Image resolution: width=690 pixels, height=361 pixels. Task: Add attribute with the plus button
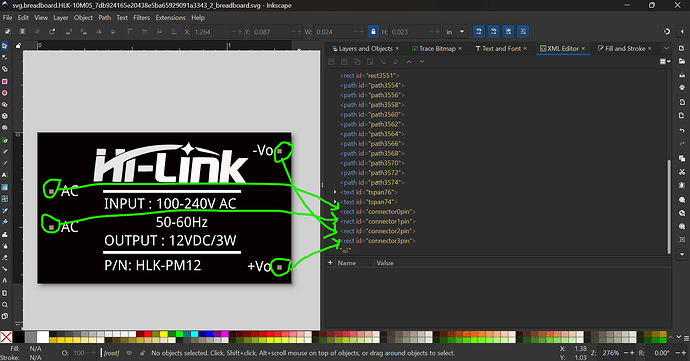click(330, 262)
